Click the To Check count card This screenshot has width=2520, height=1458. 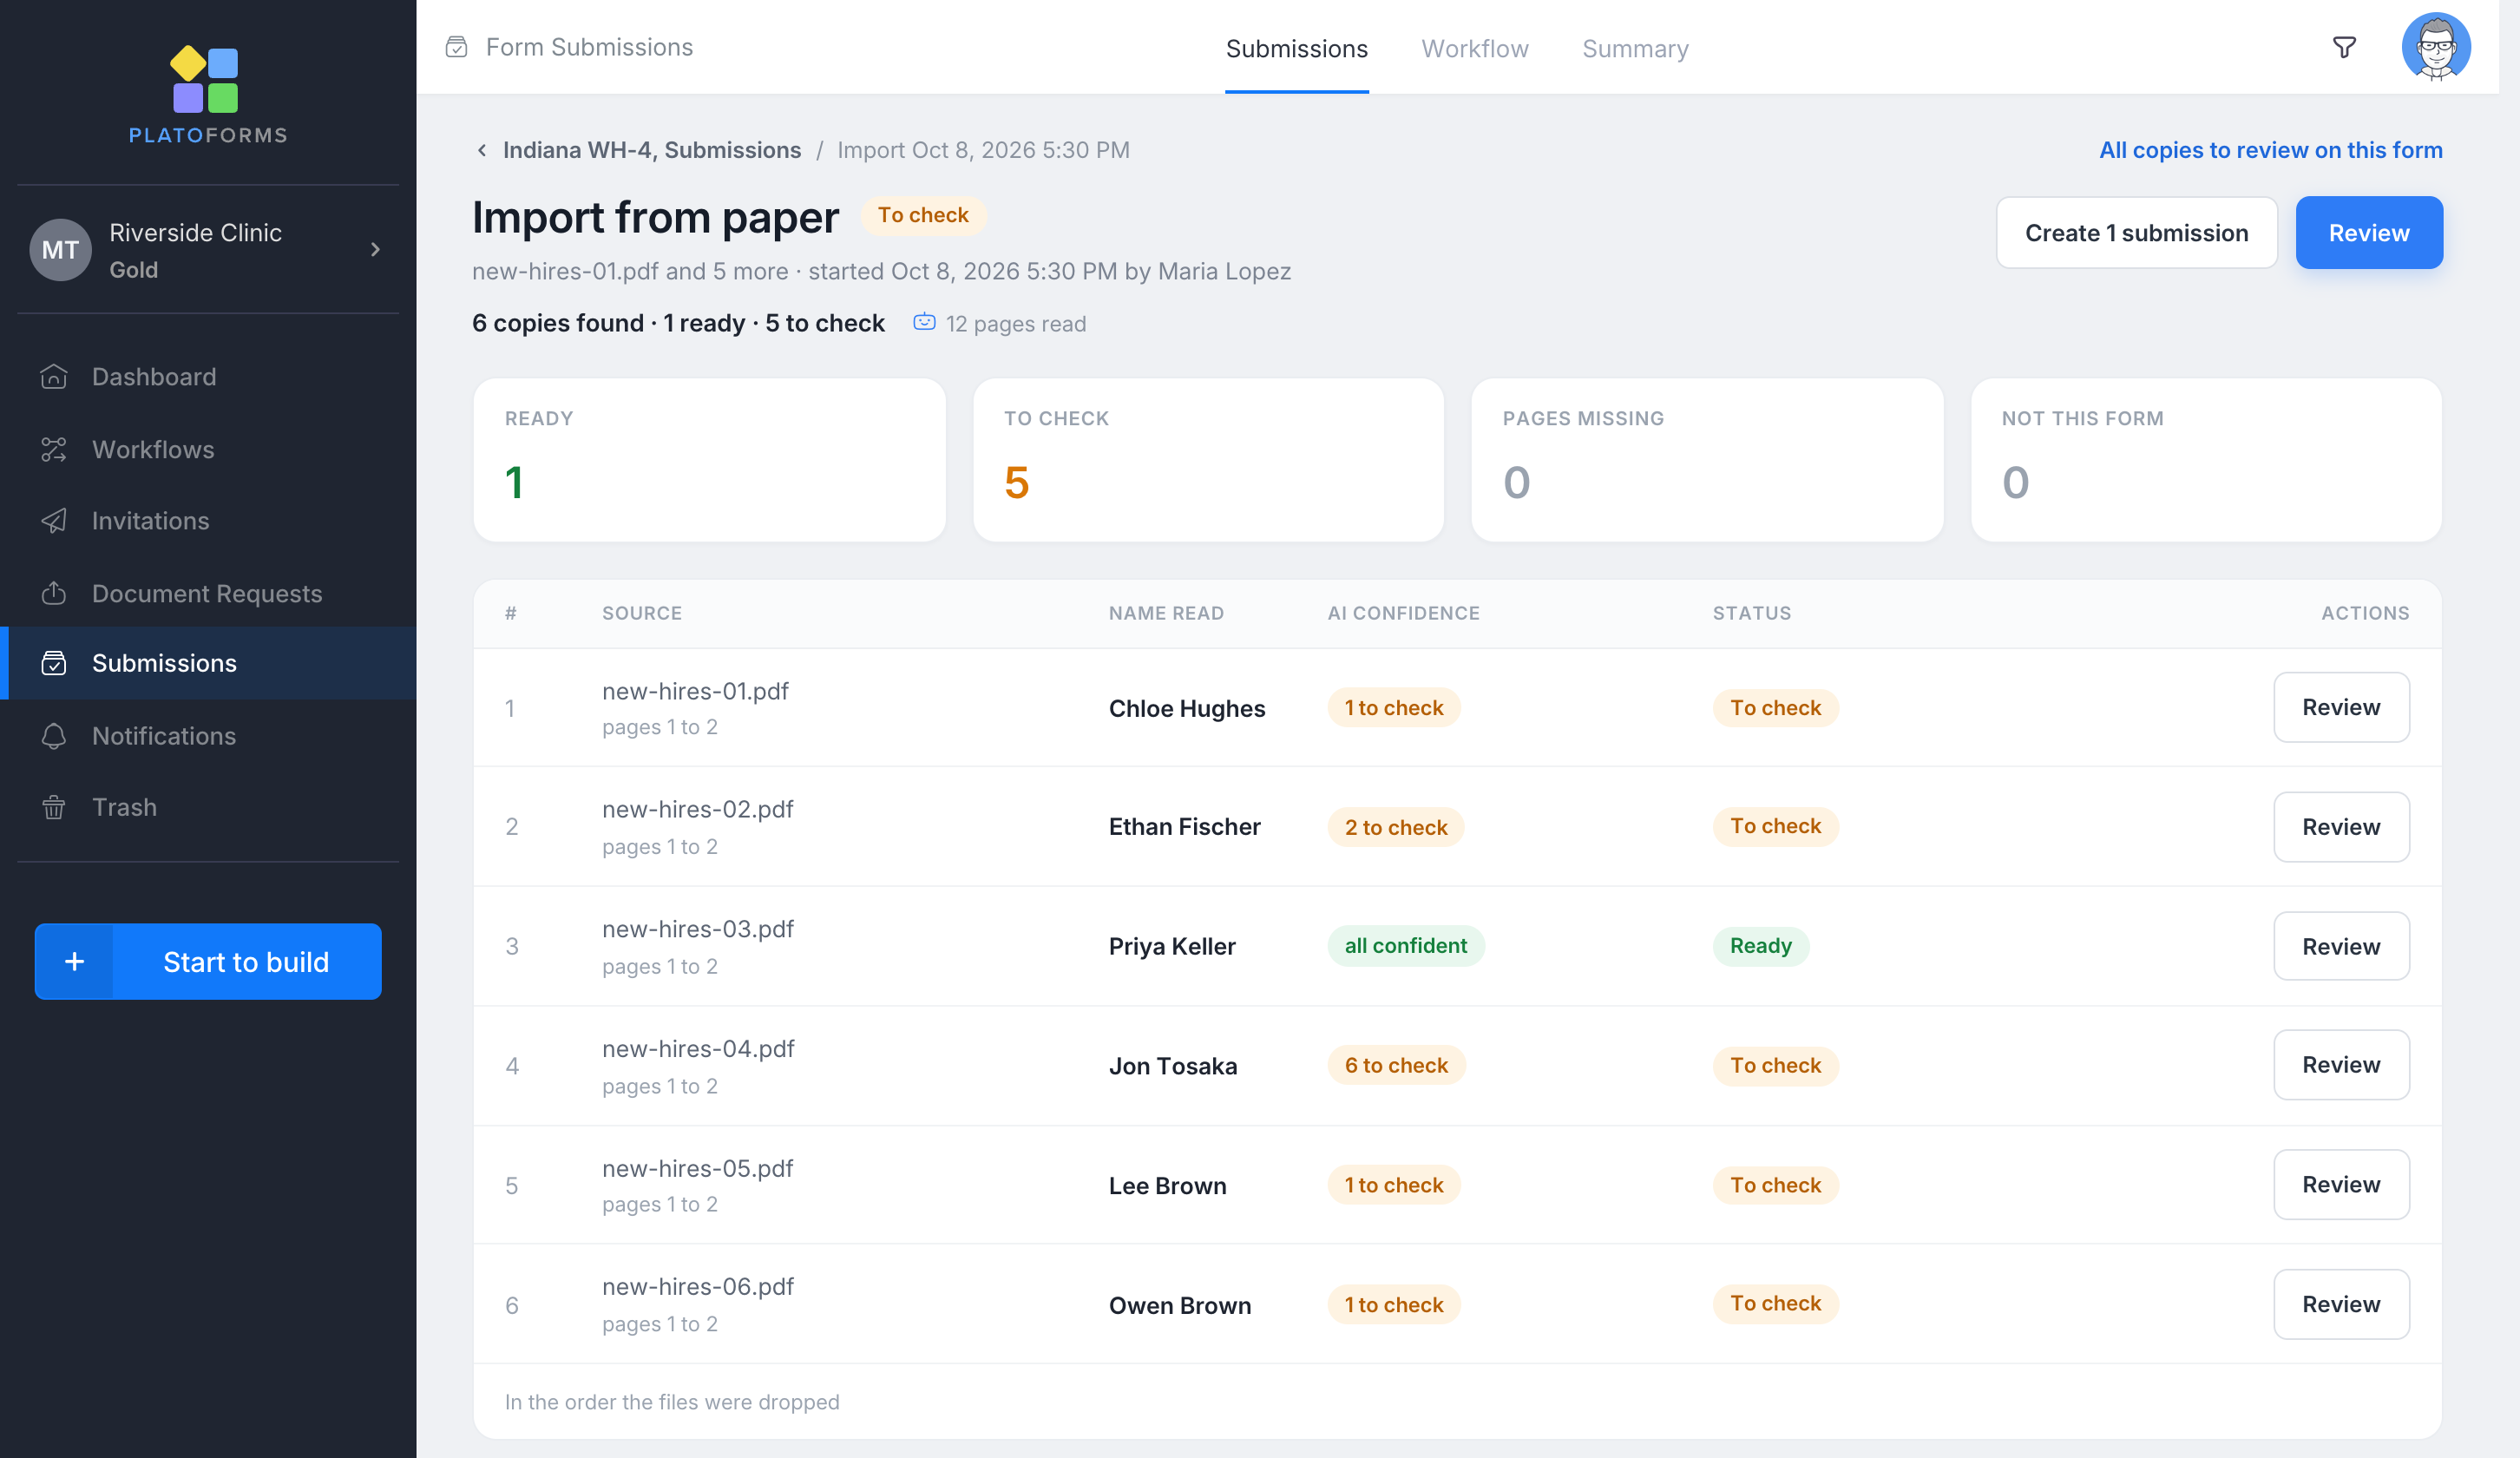[1208, 460]
